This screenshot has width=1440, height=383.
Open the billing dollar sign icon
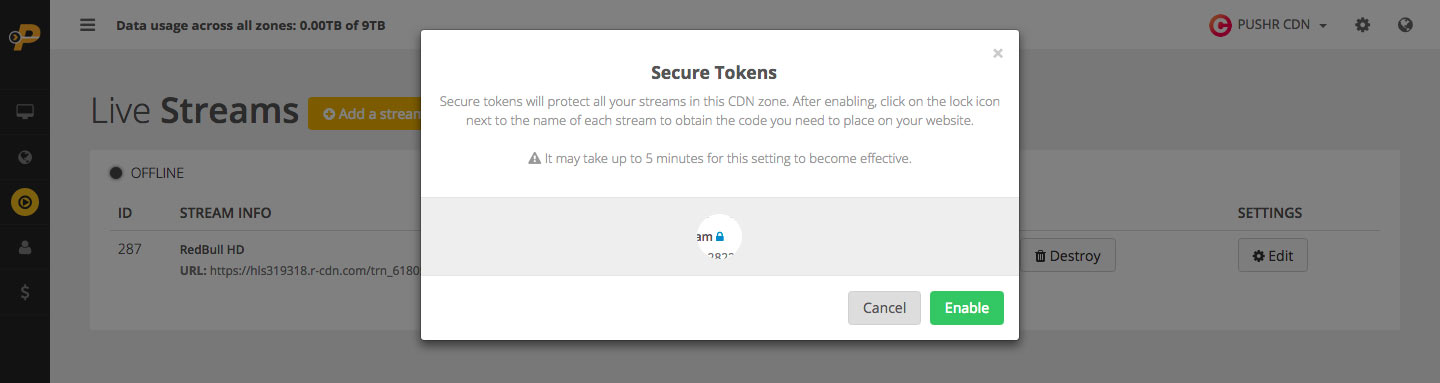(x=25, y=293)
